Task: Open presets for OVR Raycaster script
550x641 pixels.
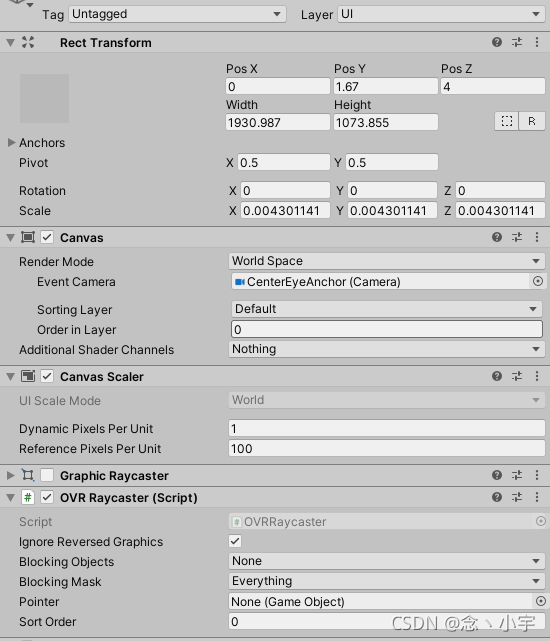Action: 517,497
